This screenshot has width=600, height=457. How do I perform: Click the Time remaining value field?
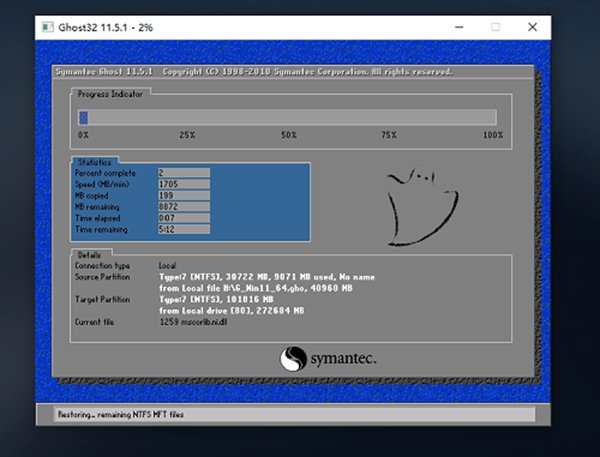(183, 227)
